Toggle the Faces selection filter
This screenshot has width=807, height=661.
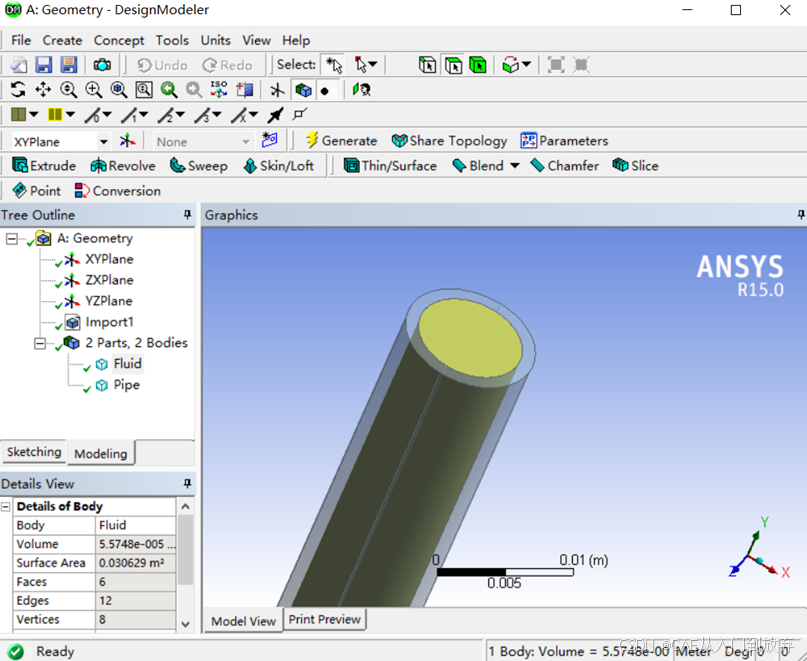pyautogui.click(x=453, y=65)
